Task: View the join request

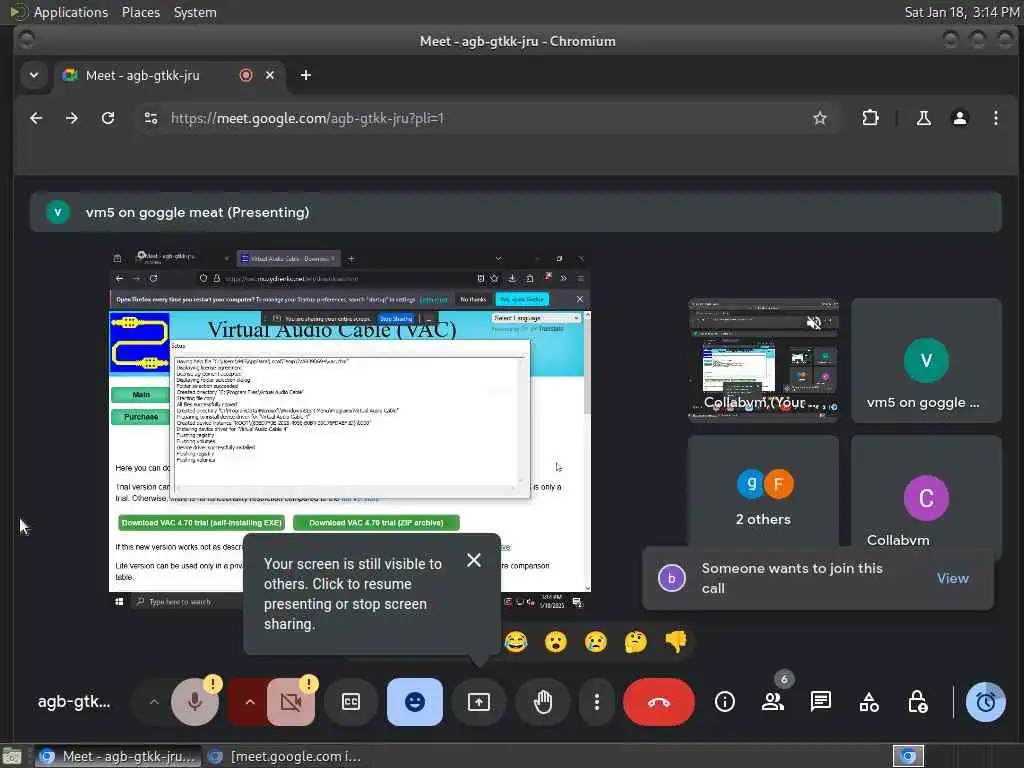Action: (x=953, y=579)
